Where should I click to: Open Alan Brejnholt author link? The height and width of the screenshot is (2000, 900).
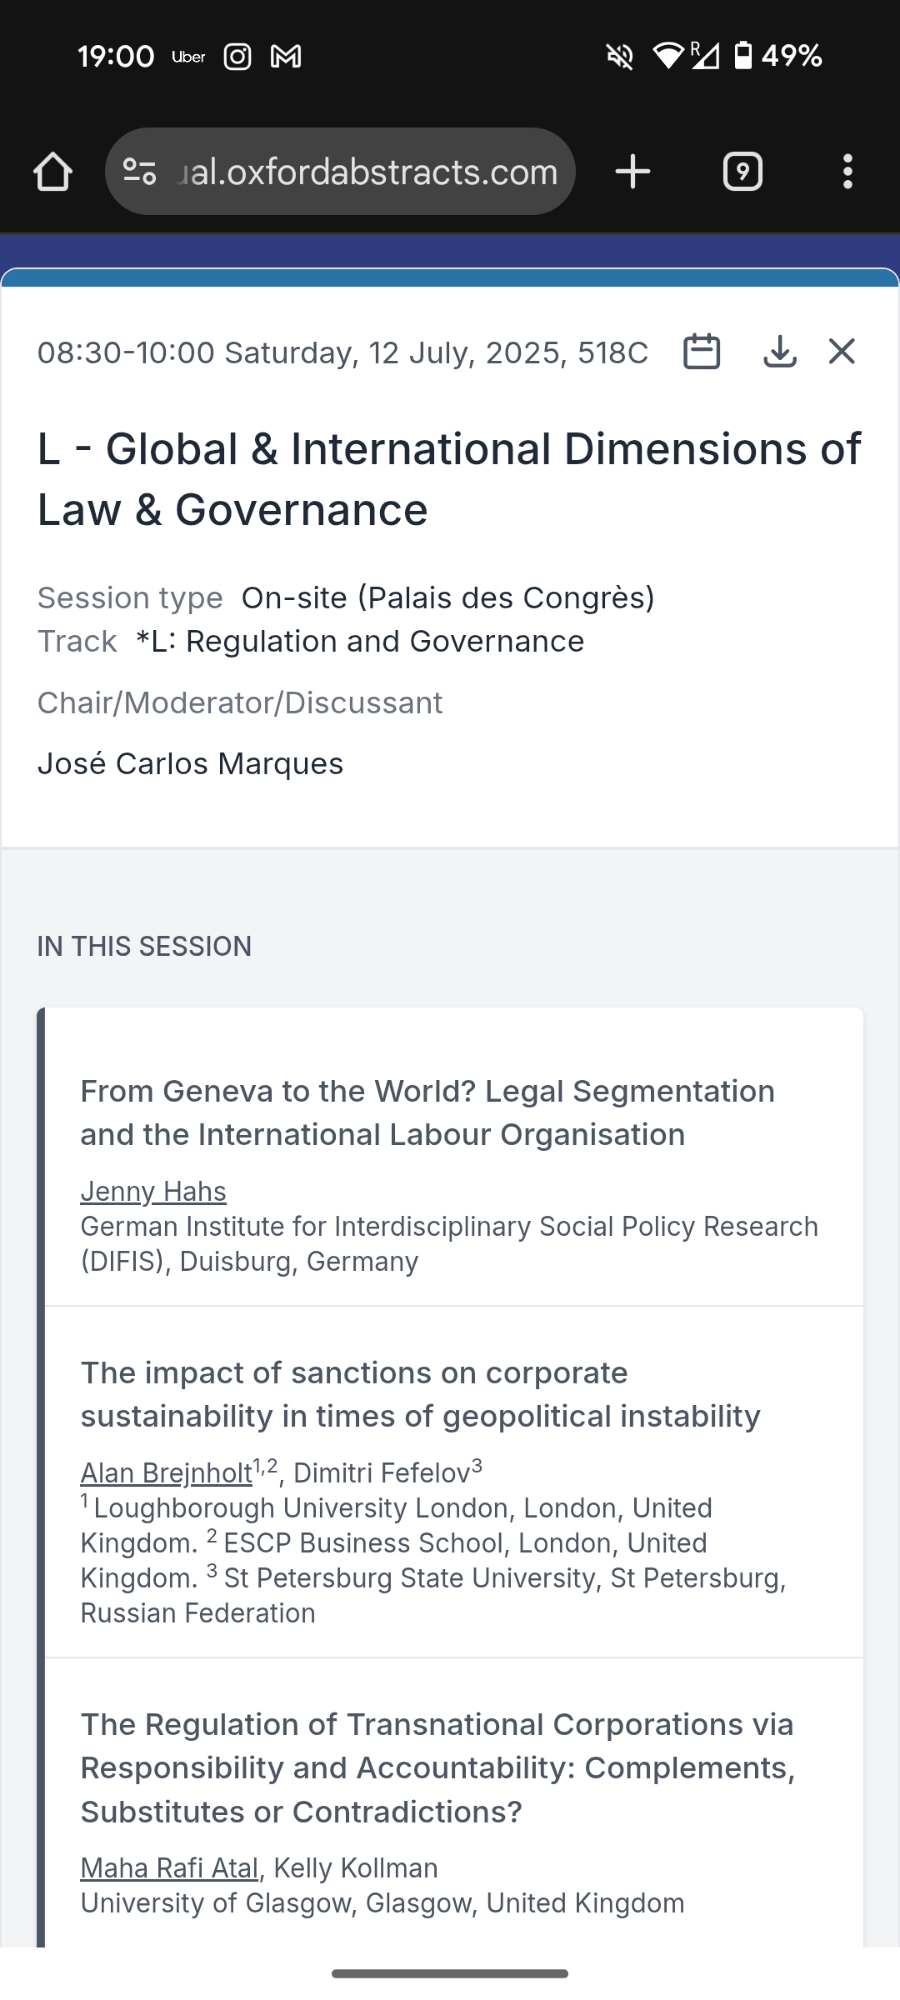click(x=166, y=1473)
